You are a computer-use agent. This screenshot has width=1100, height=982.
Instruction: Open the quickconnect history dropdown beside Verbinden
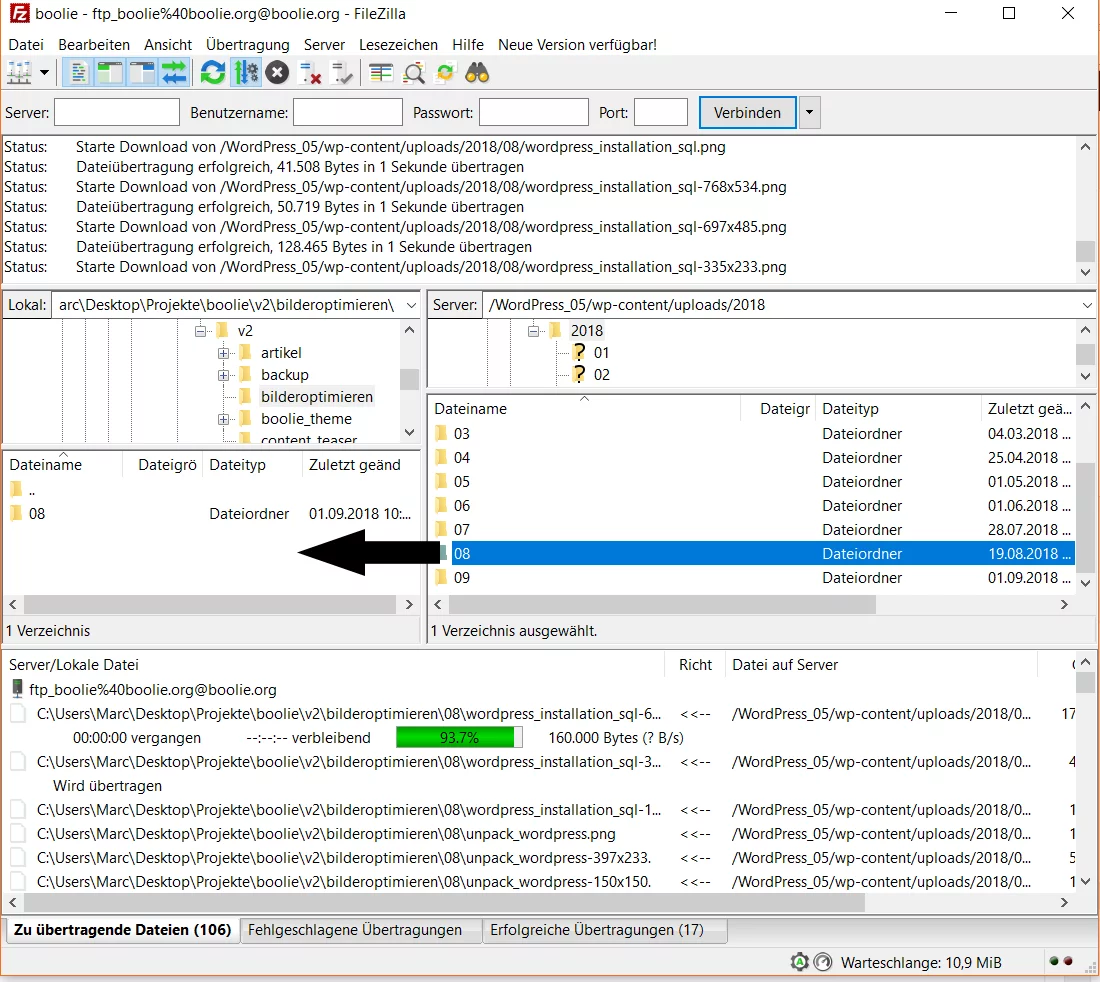coord(809,112)
